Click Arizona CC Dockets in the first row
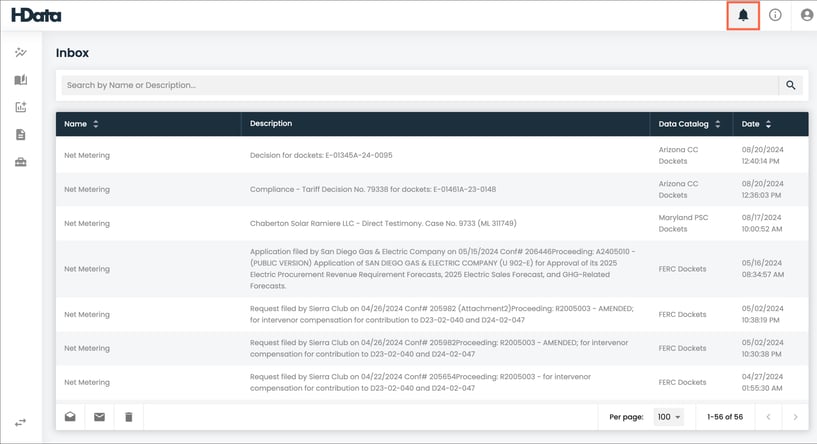The height and width of the screenshot is (444, 817). (678, 155)
